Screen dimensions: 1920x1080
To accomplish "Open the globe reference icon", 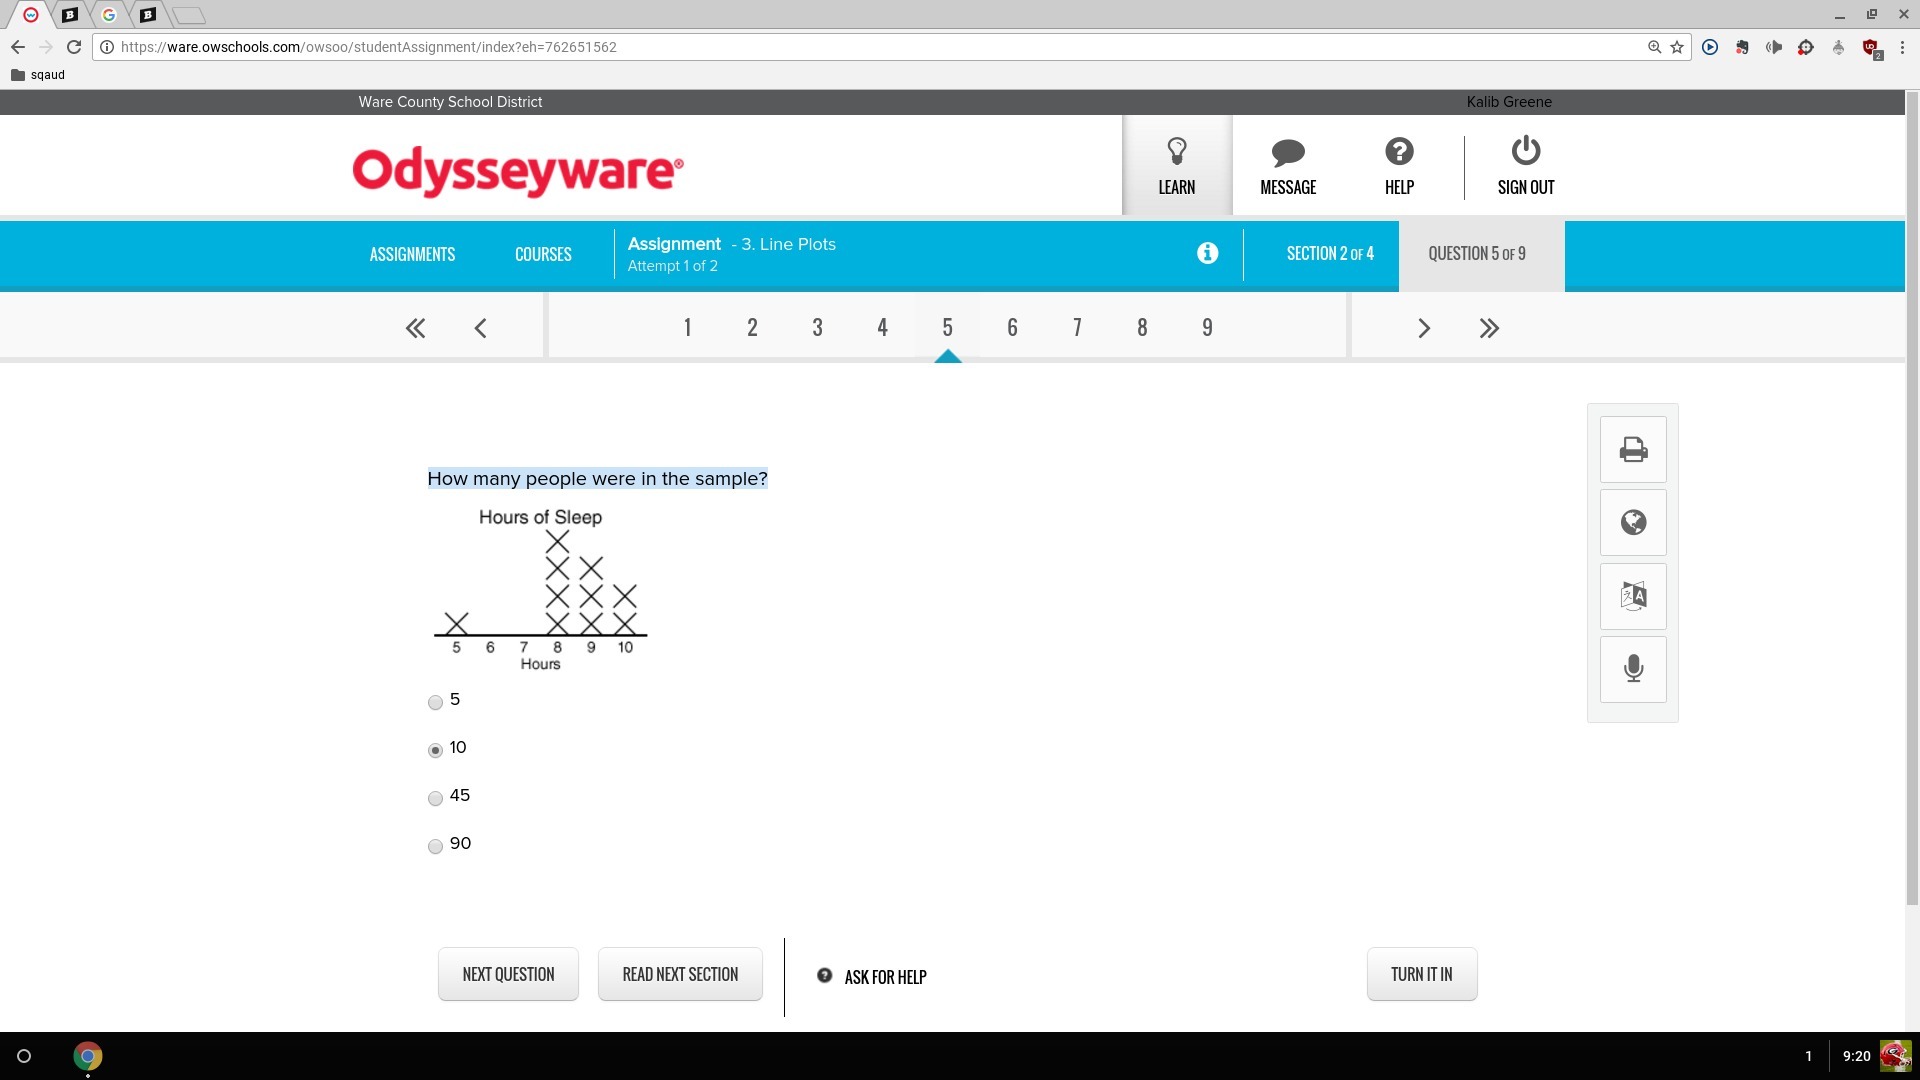I will pyautogui.click(x=1633, y=522).
